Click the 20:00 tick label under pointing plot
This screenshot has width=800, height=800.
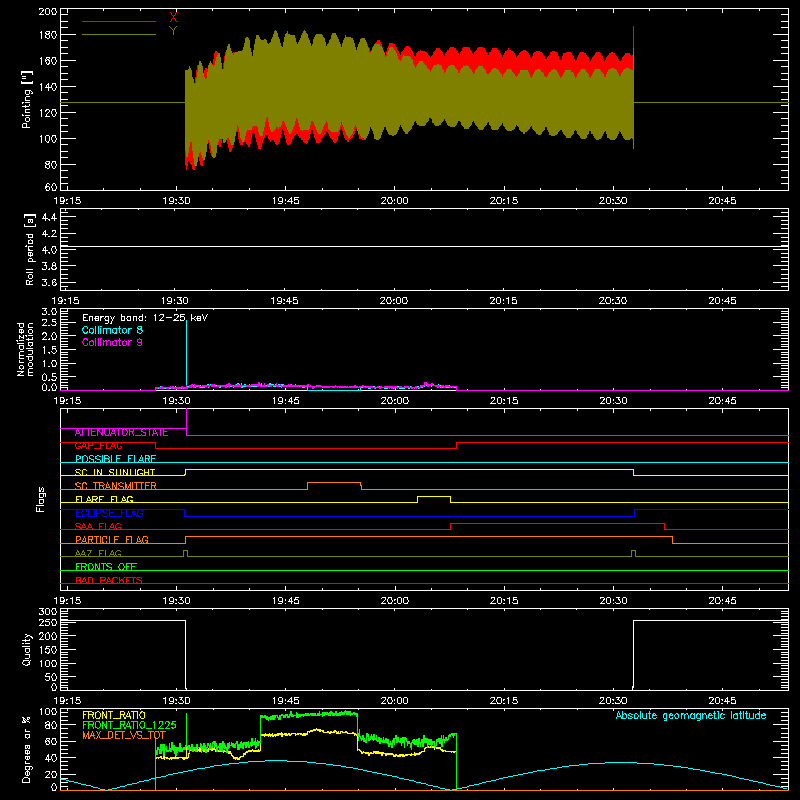click(394, 201)
